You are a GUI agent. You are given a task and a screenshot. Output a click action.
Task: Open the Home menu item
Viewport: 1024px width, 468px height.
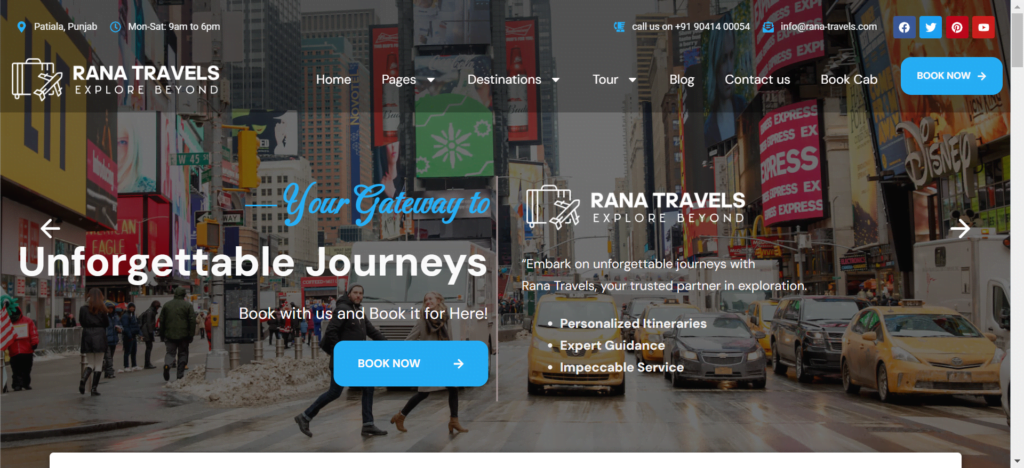[x=334, y=80]
